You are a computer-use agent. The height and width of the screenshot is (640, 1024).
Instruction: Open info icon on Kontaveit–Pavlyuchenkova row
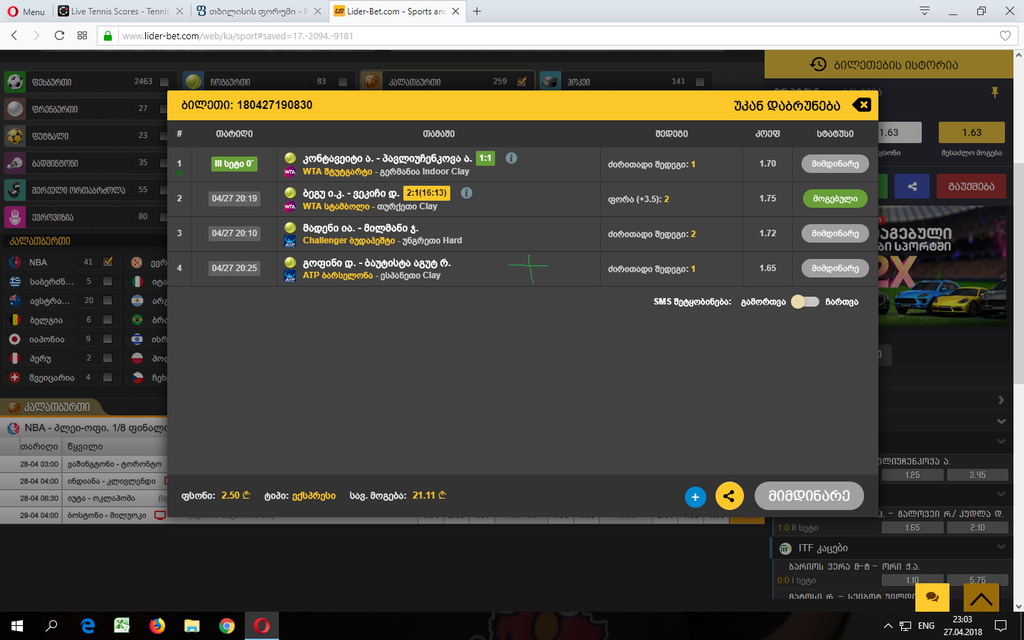click(511, 158)
